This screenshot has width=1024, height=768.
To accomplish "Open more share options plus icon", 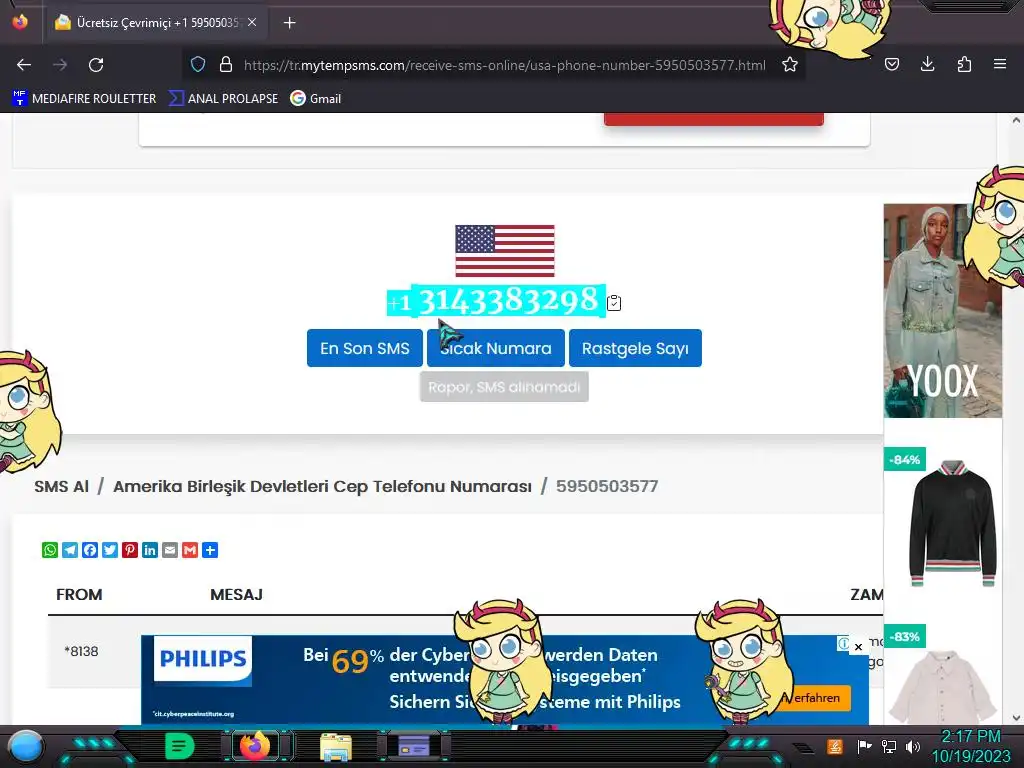I will click(210, 550).
